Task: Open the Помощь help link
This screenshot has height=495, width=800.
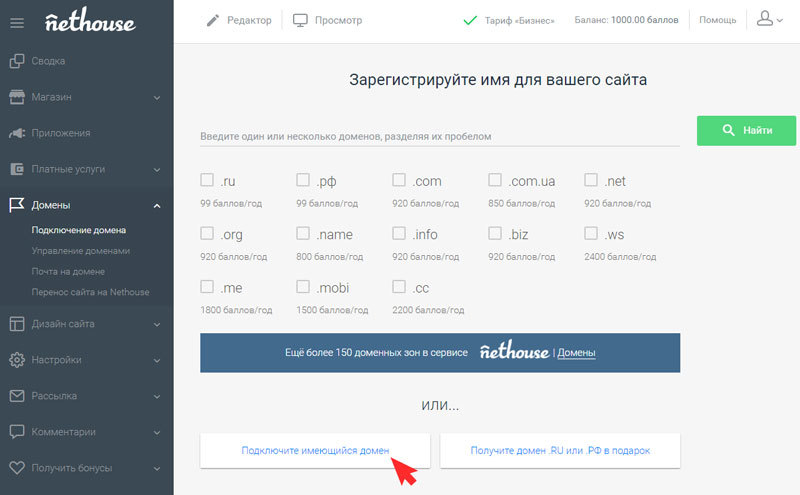Action: point(717,20)
